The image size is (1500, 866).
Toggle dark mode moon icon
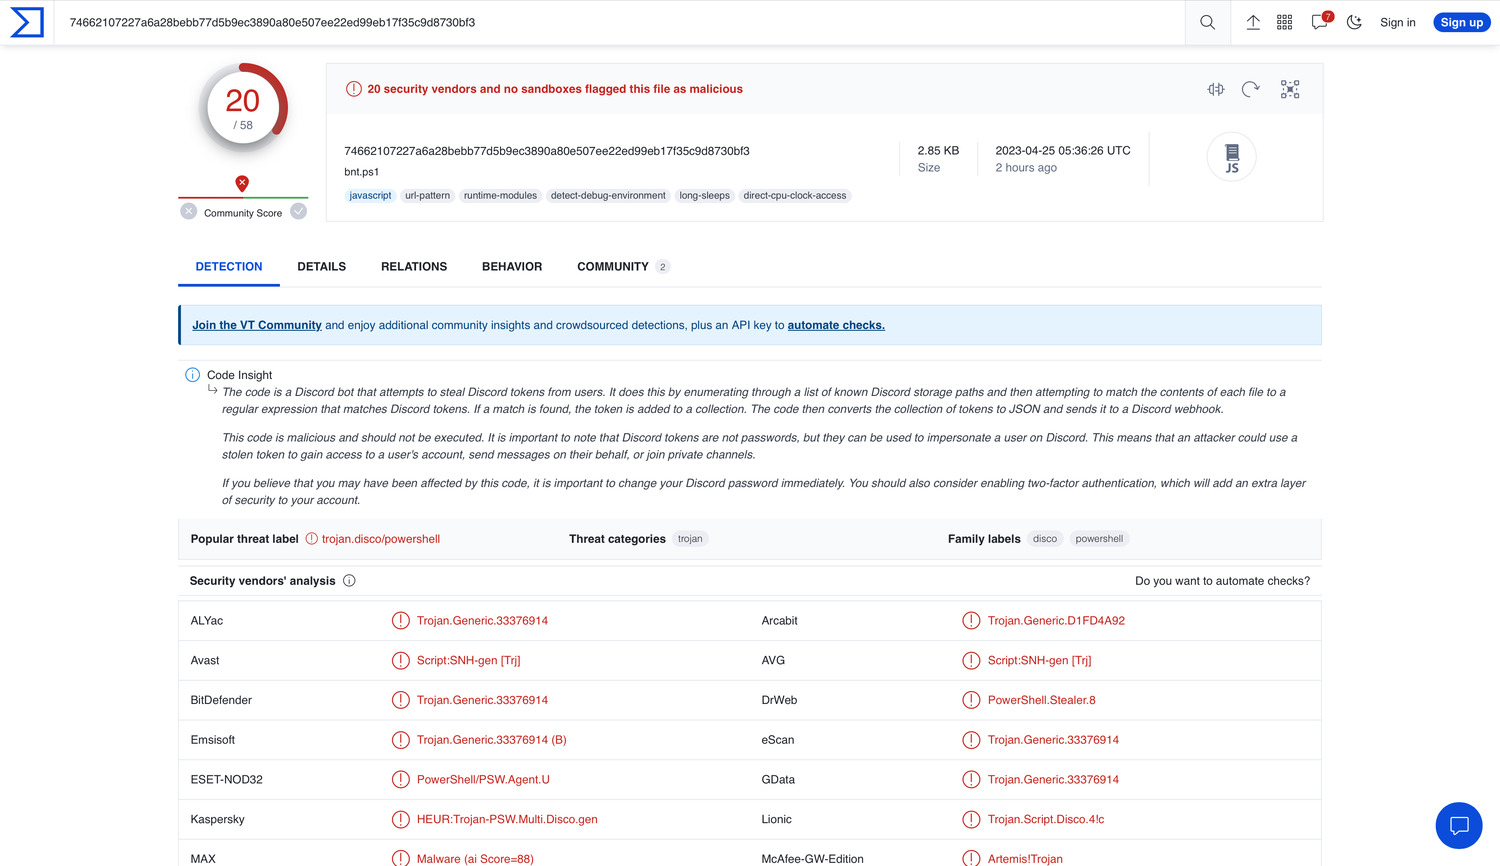point(1354,22)
